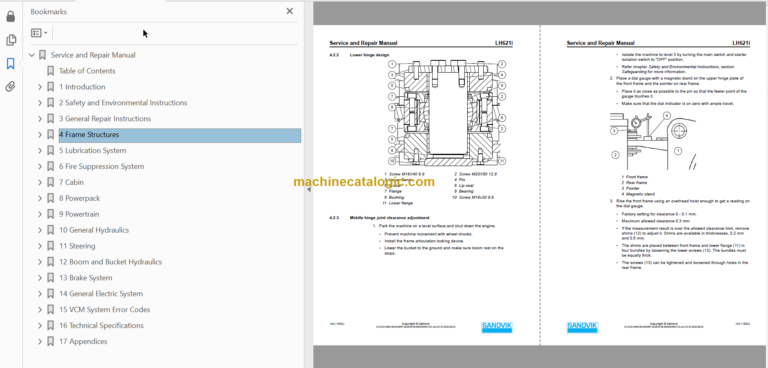Click 'Middle hinge joint clearance adjustment' heading
The image size is (768, 368).
[x=390, y=217]
